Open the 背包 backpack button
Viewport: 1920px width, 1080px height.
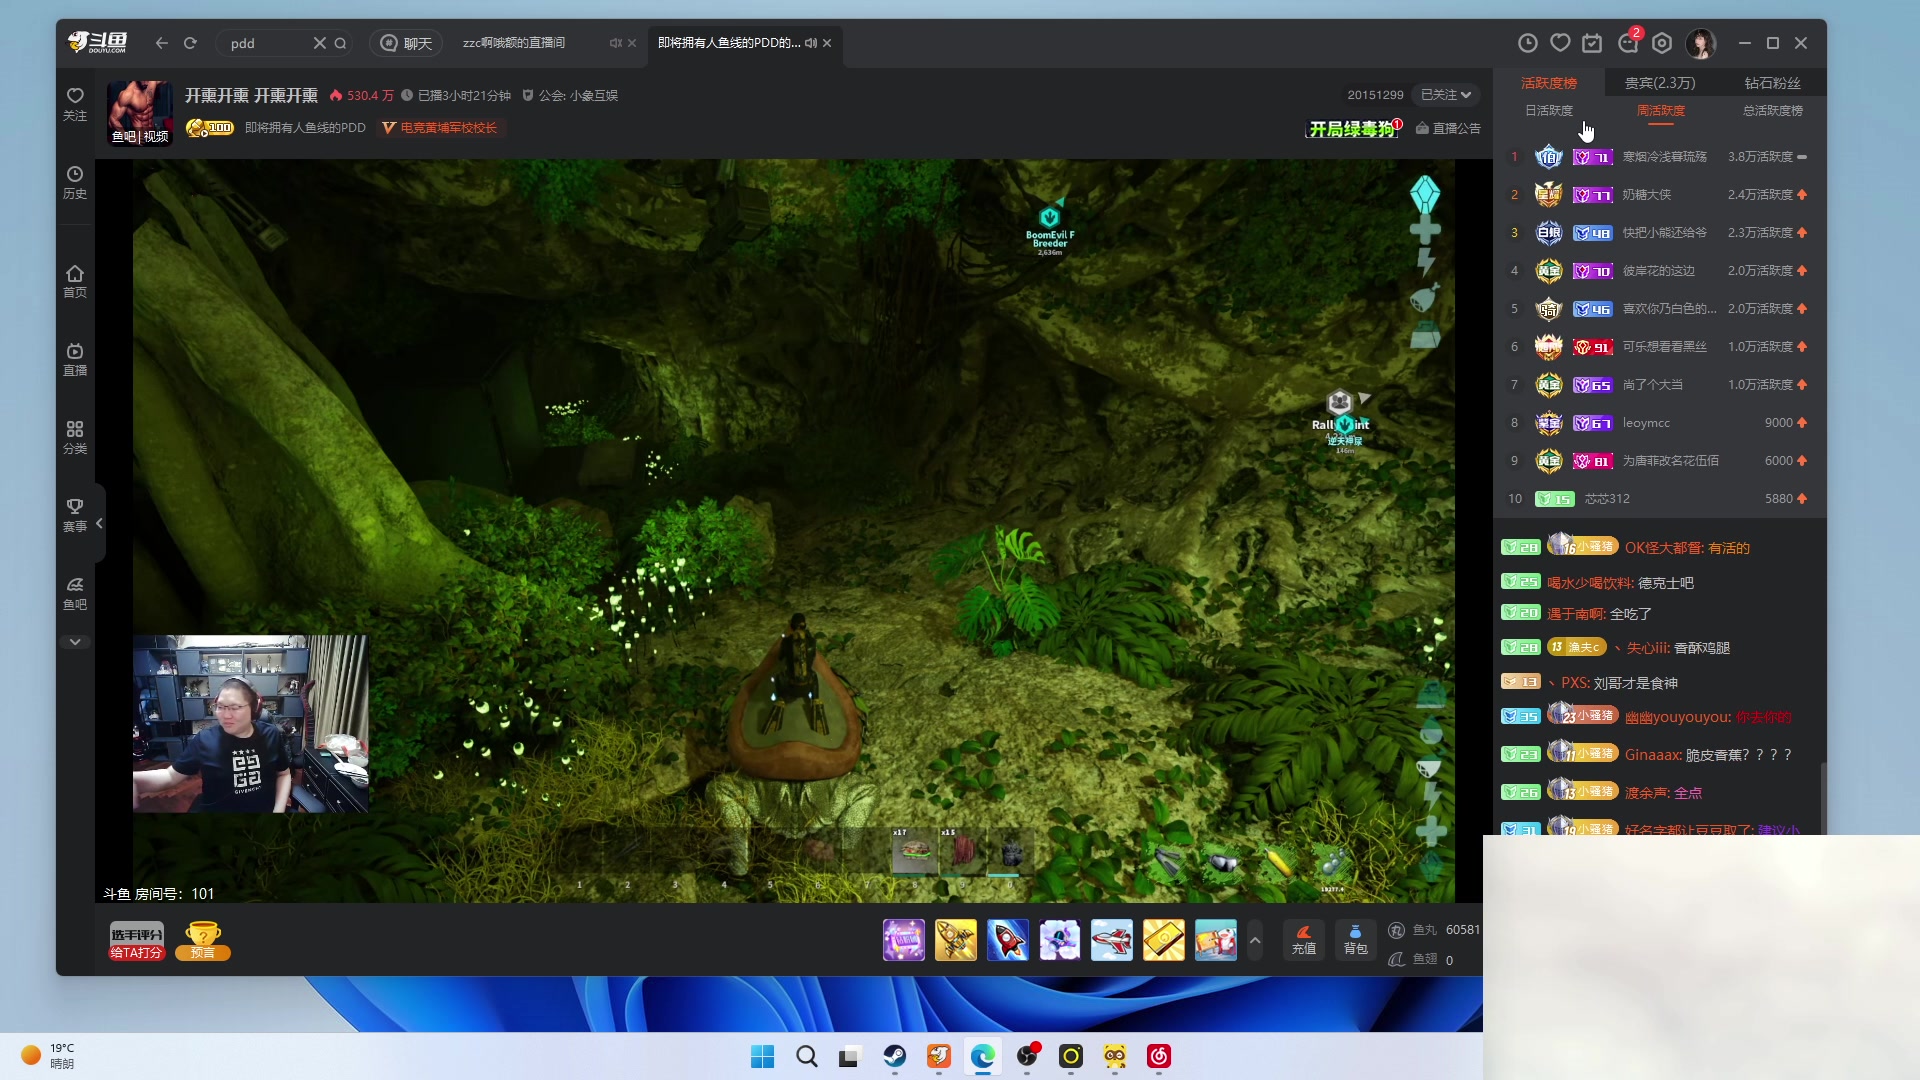click(x=1356, y=941)
